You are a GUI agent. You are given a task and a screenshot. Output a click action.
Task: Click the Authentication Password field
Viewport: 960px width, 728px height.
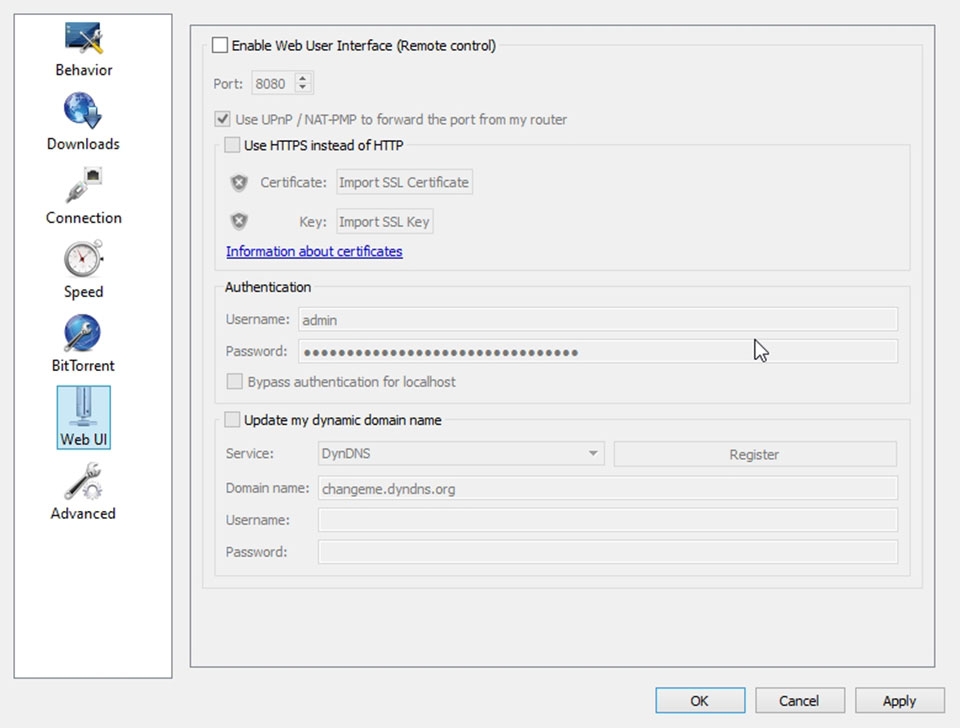click(598, 351)
